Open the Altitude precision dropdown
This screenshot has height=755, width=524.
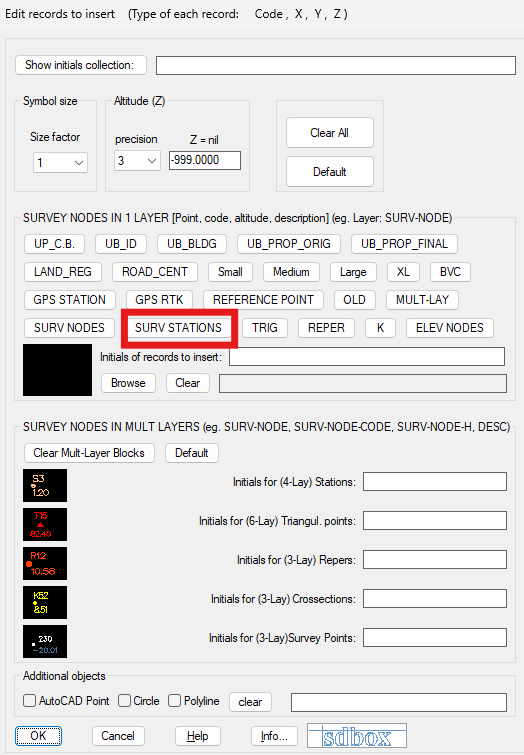(x=137, y=160)
